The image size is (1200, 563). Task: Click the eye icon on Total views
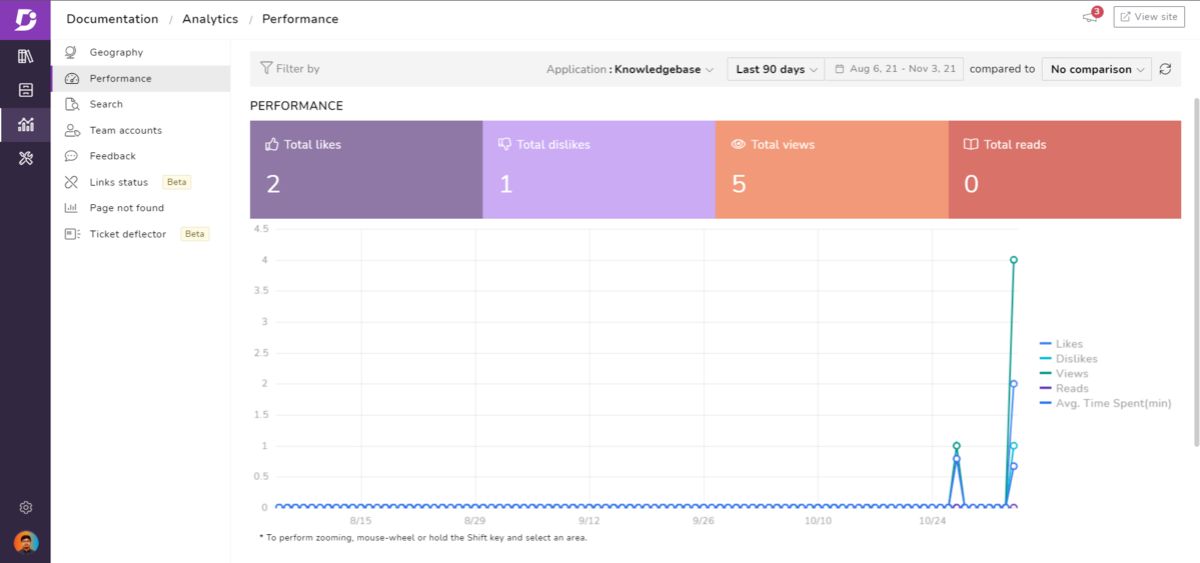tap(739, 144)
